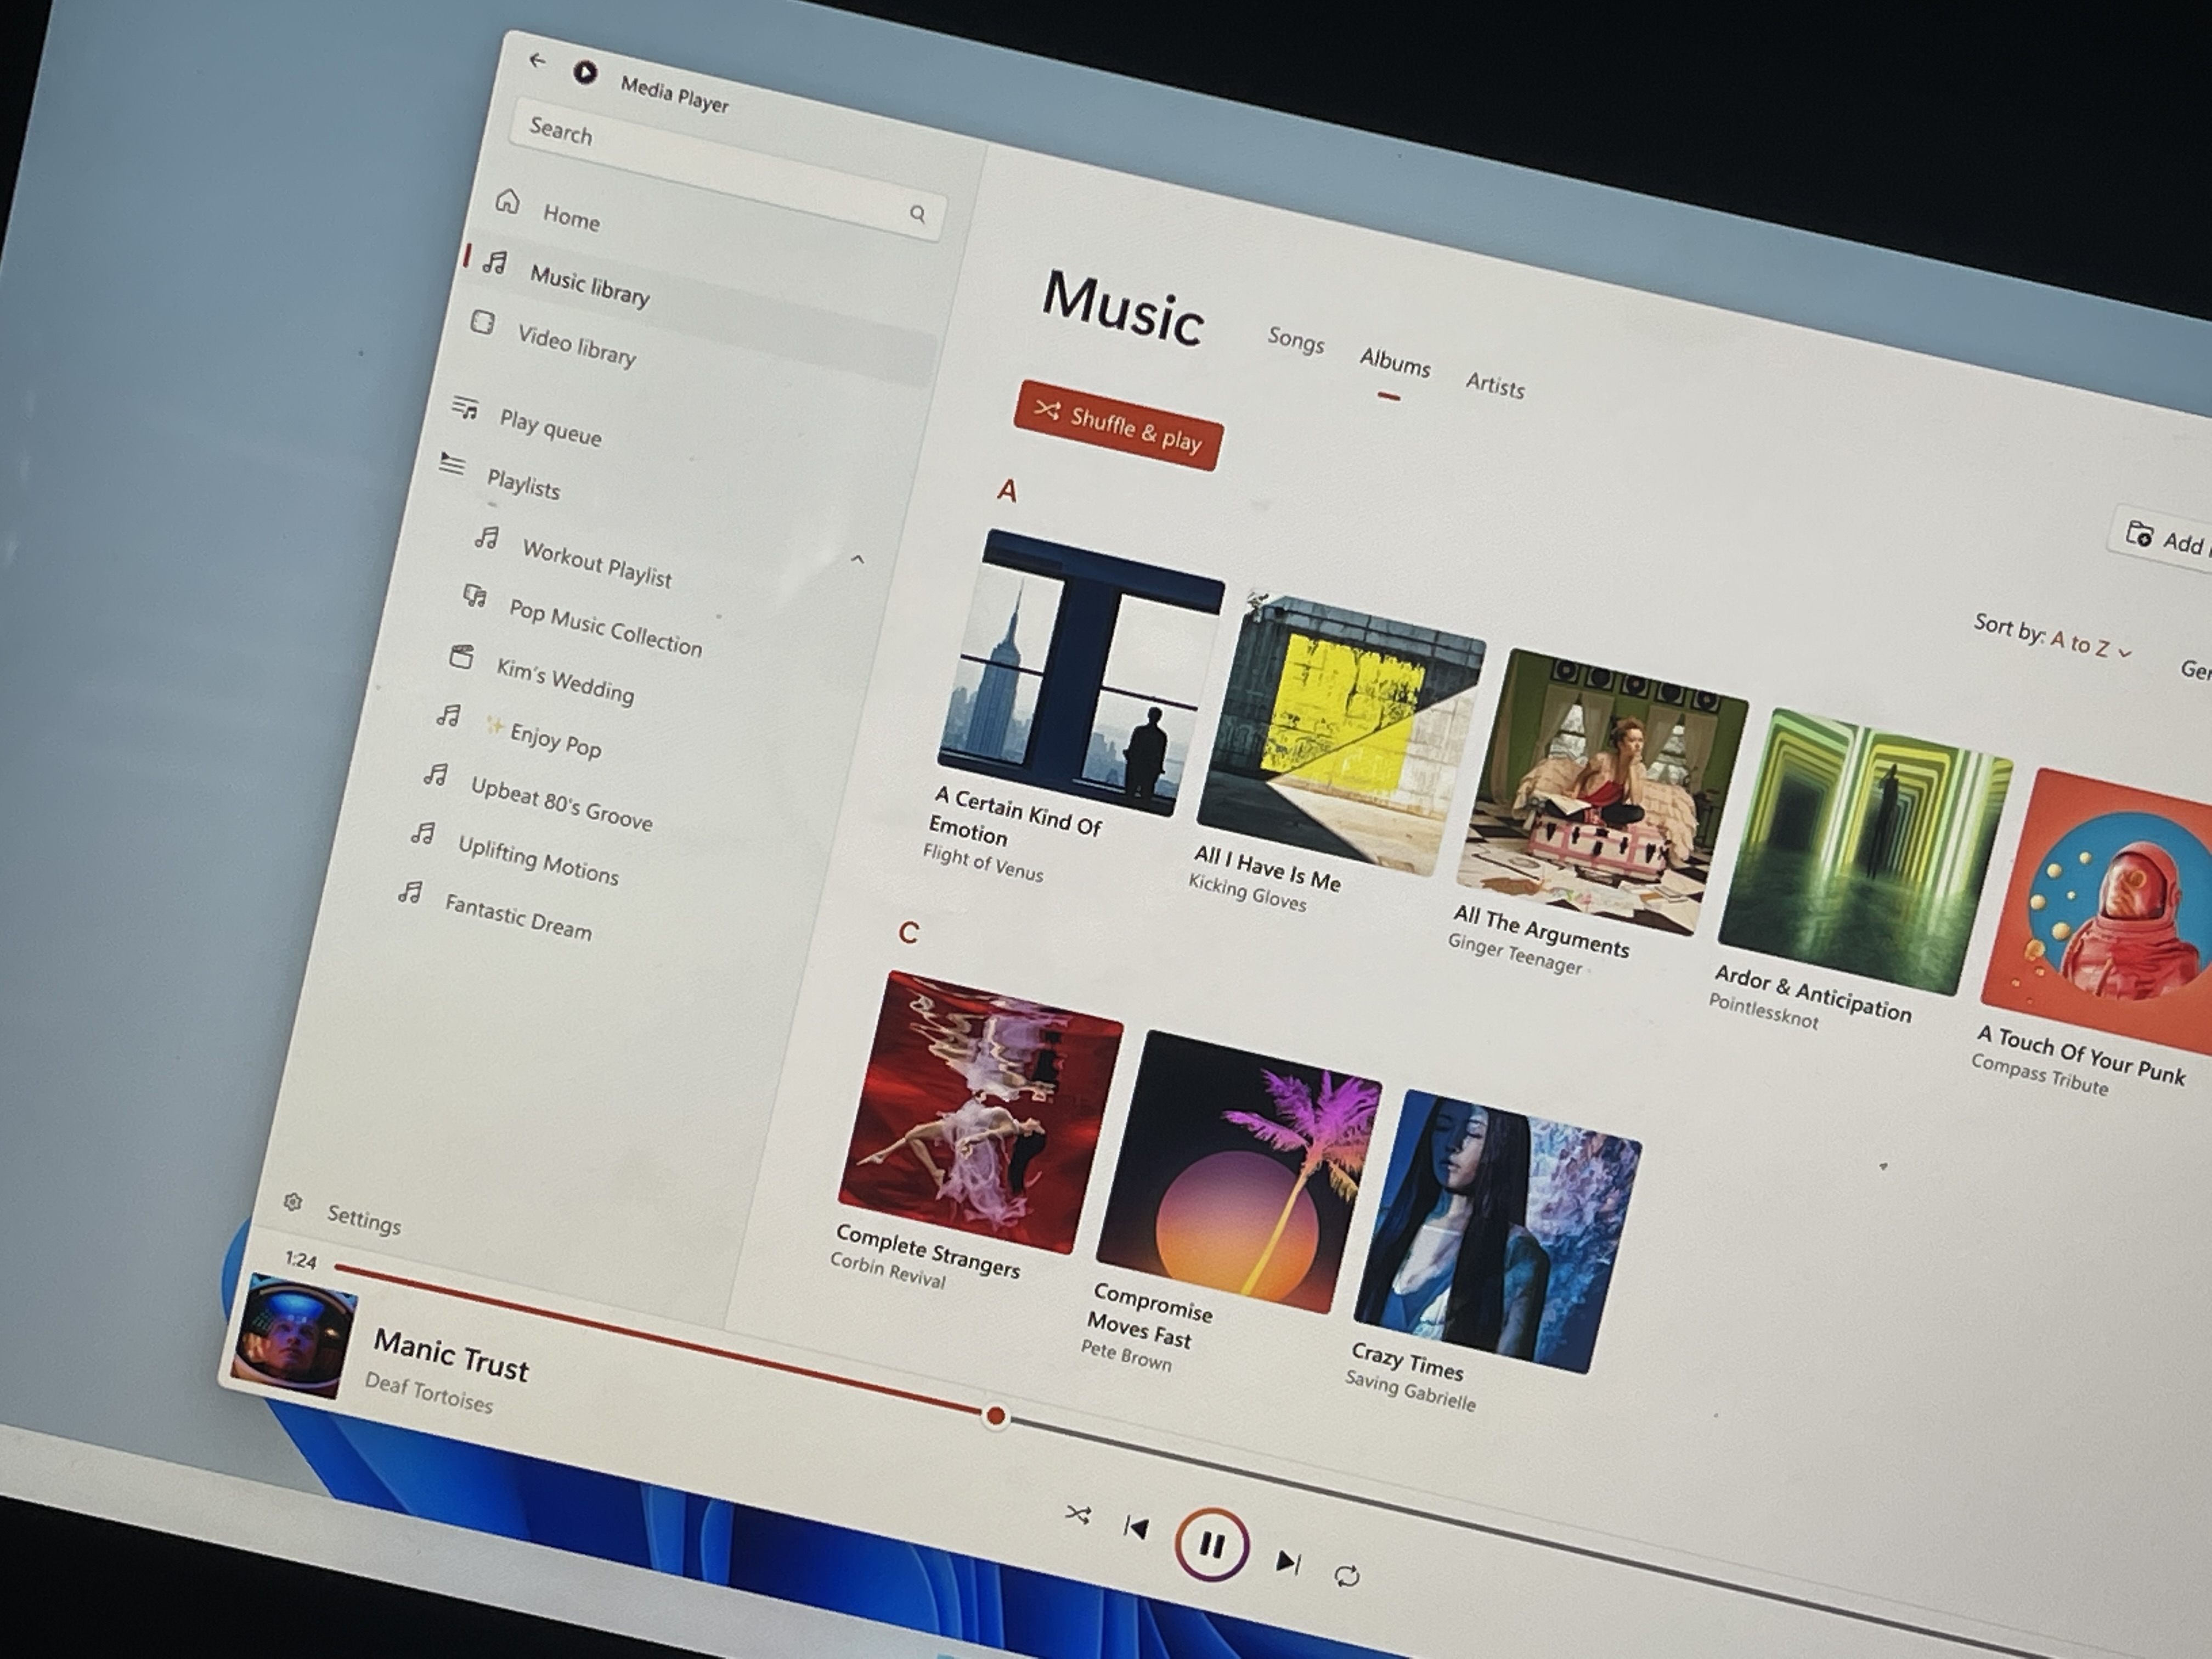Click the Uplifting Motions note icon
Screen dimensions: 2212x1659
pos(423,833)
